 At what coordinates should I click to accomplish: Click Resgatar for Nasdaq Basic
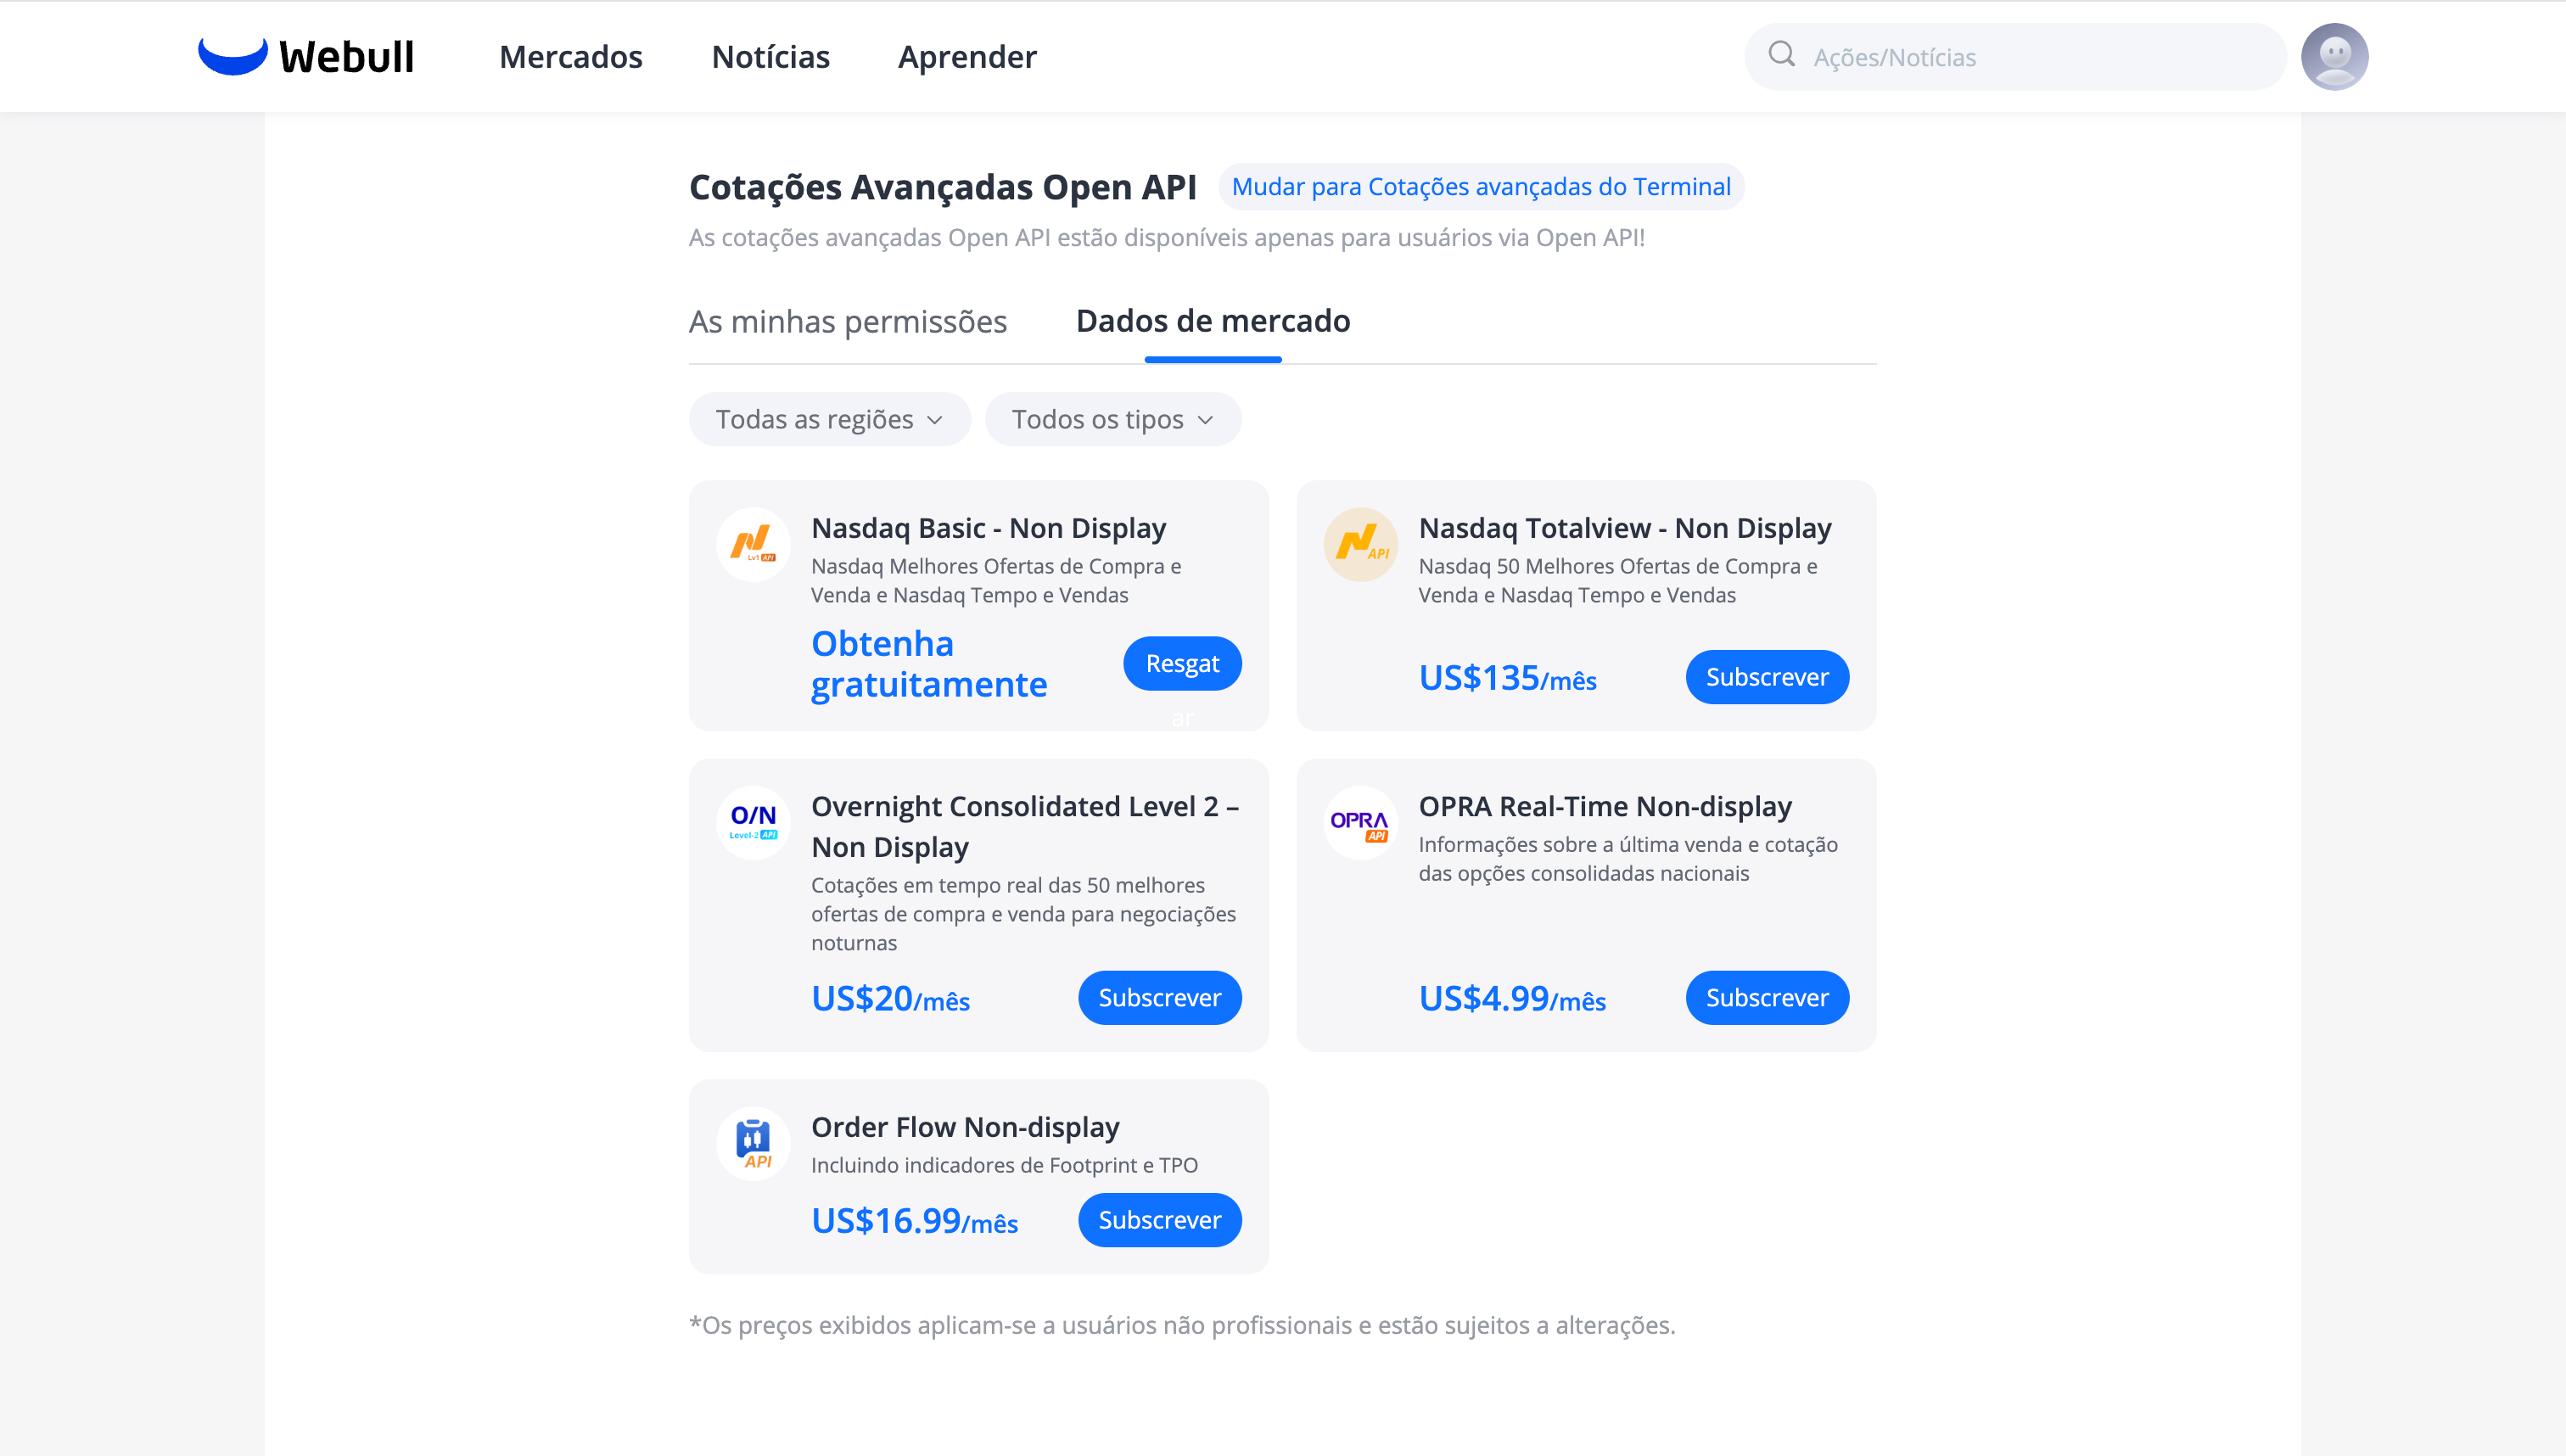click(1182, 663)
